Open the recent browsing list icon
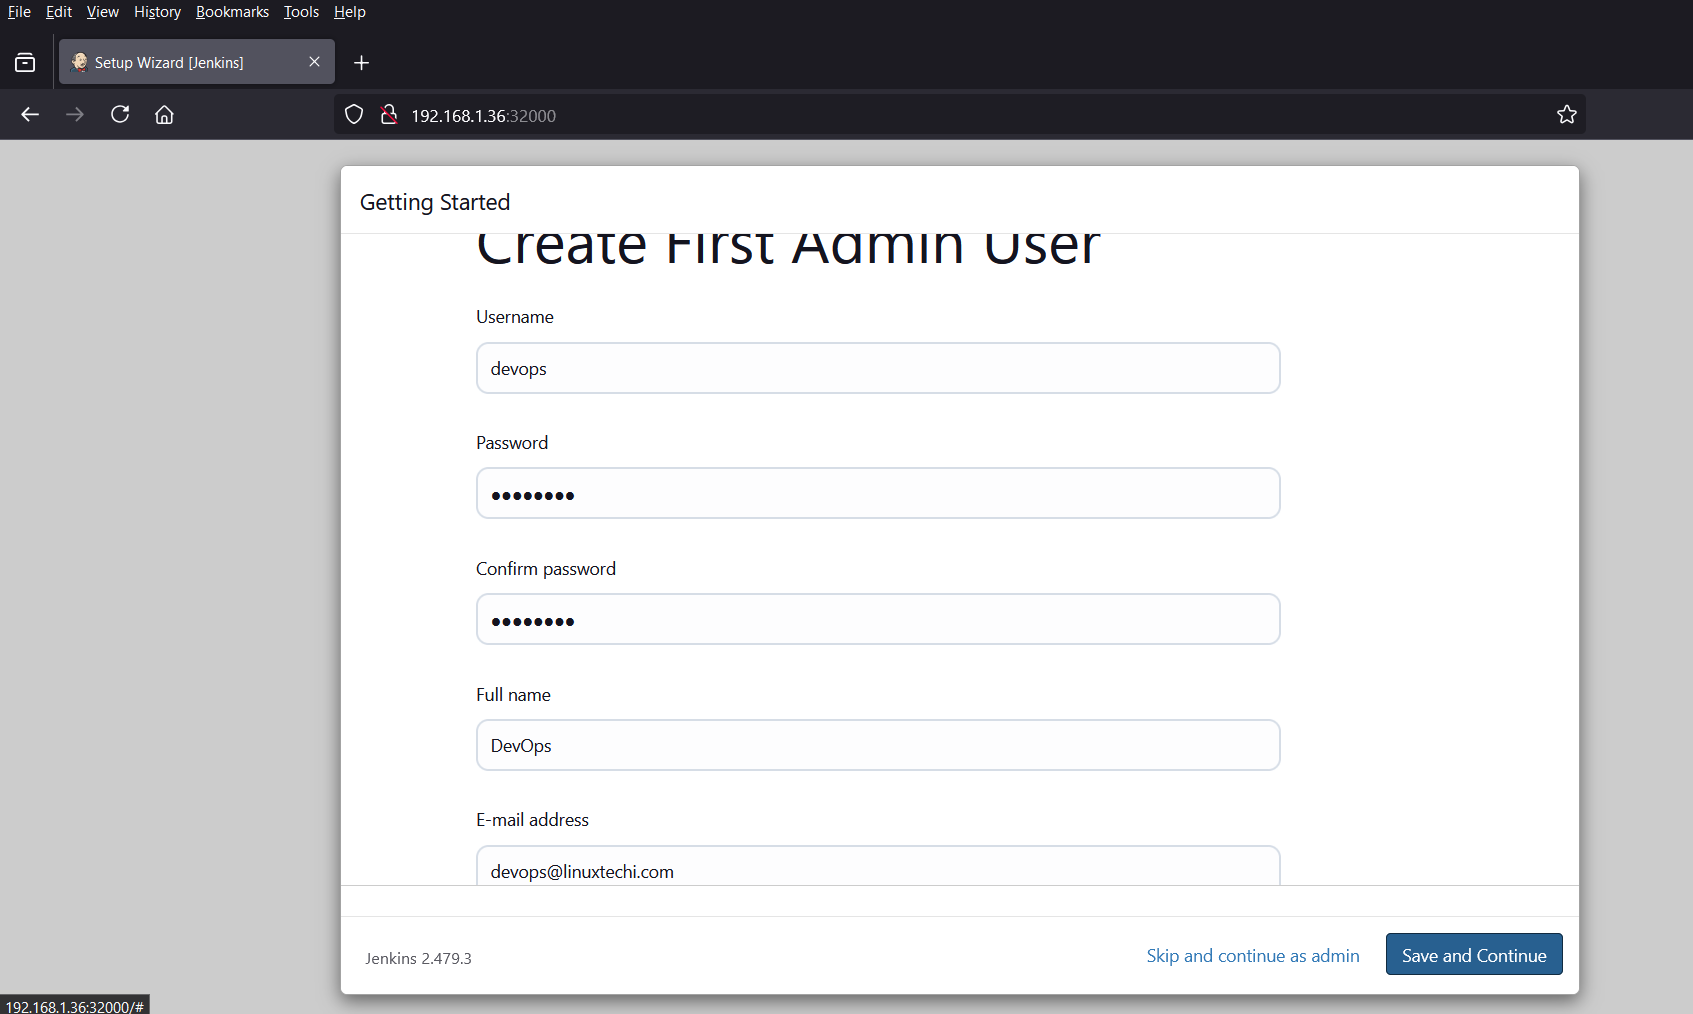The image size is (1693, 1014). click(25, 63)
